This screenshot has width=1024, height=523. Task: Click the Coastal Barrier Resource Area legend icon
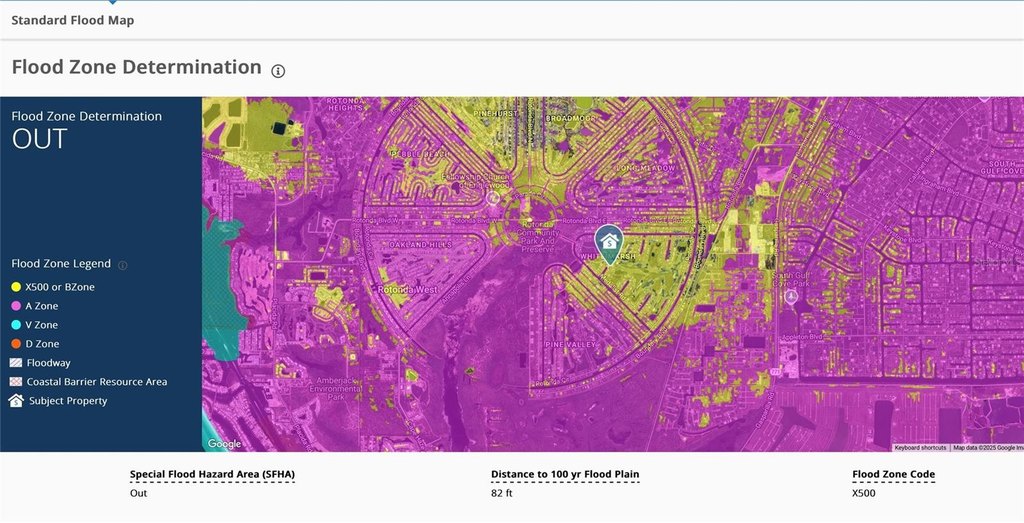pyautogui.click(x=16, y=382)
